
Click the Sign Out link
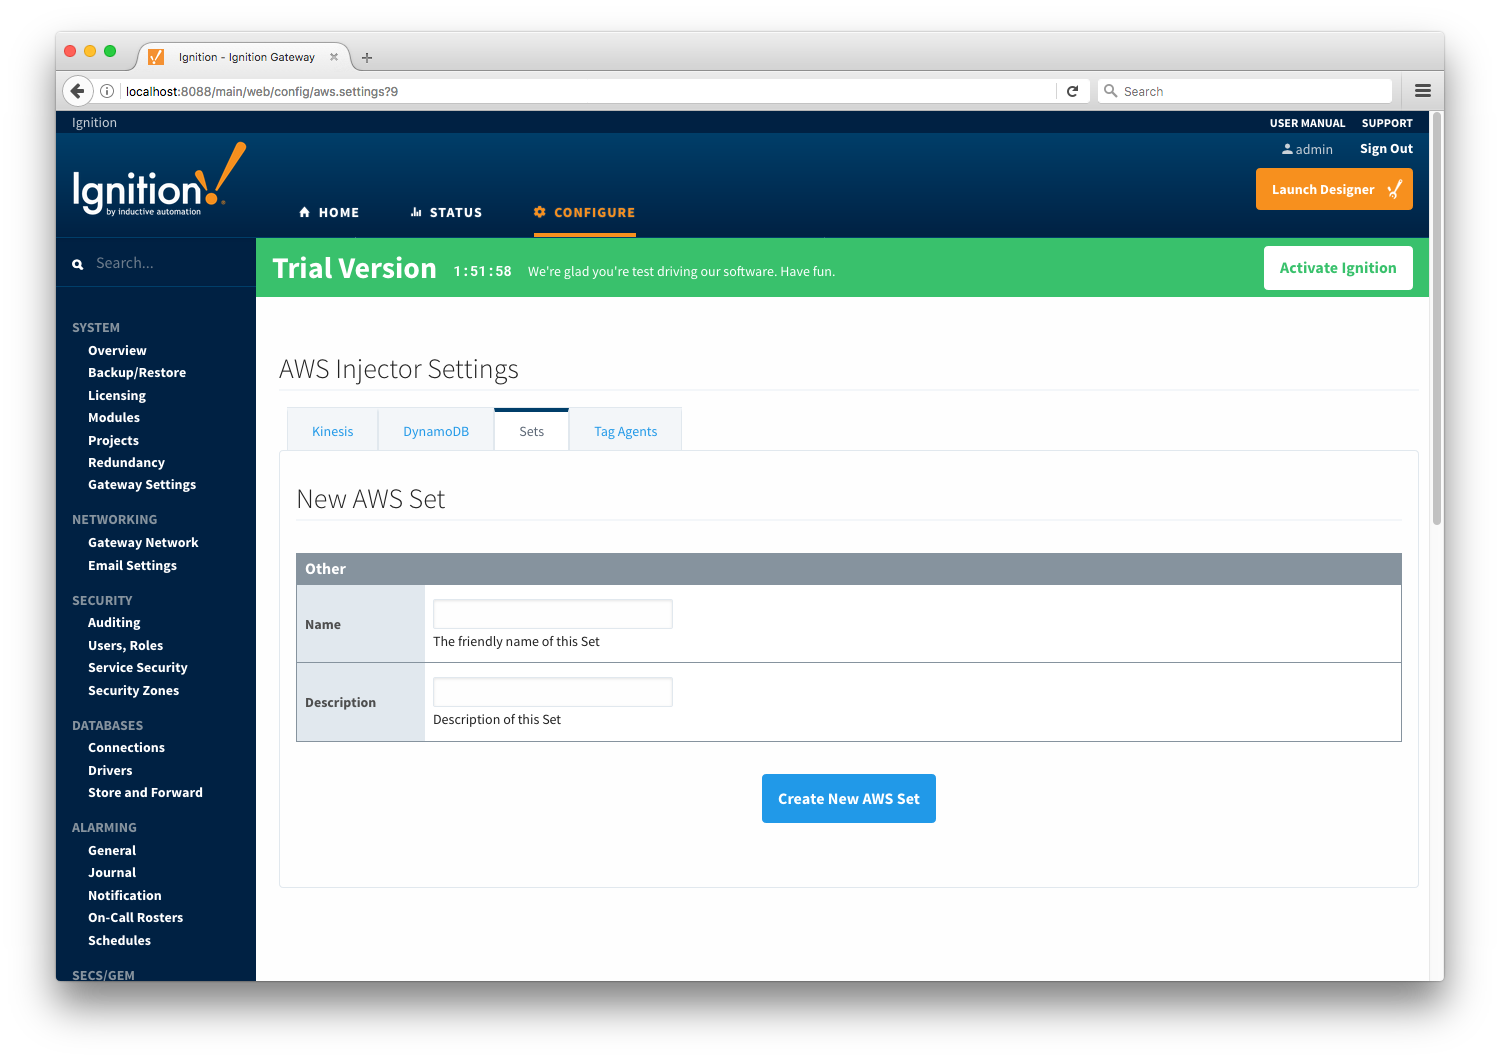(x=1386, y=149)
